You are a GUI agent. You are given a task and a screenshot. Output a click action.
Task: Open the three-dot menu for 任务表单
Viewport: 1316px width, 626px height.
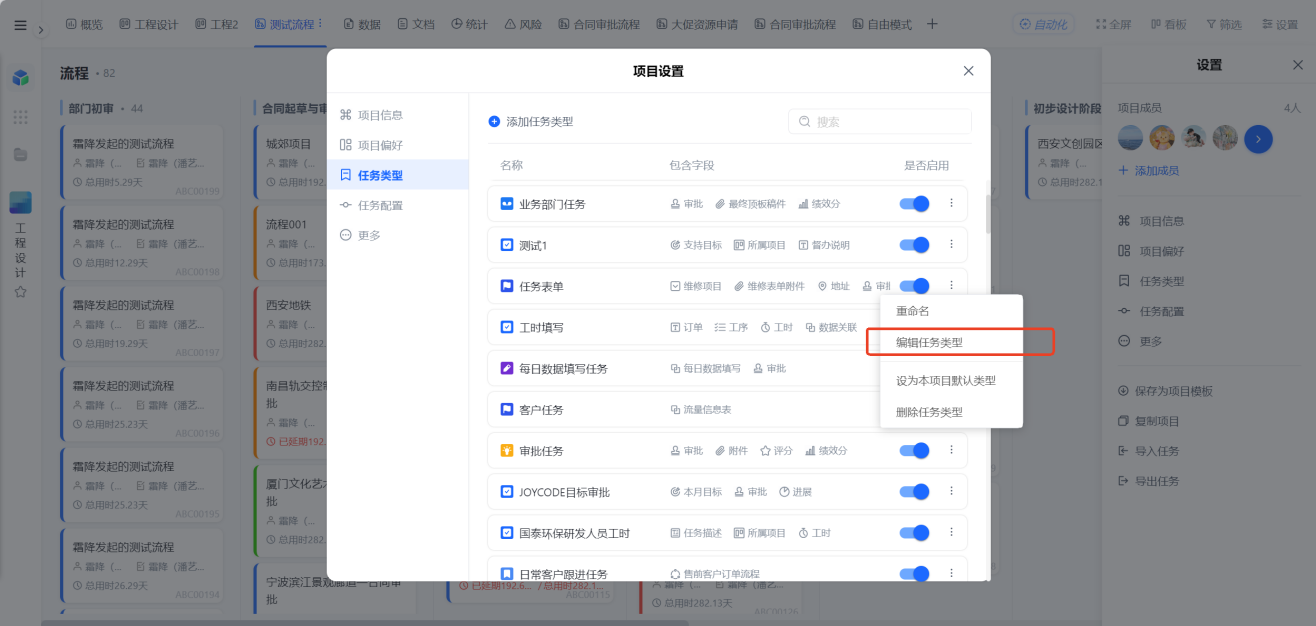pos(951,285)
